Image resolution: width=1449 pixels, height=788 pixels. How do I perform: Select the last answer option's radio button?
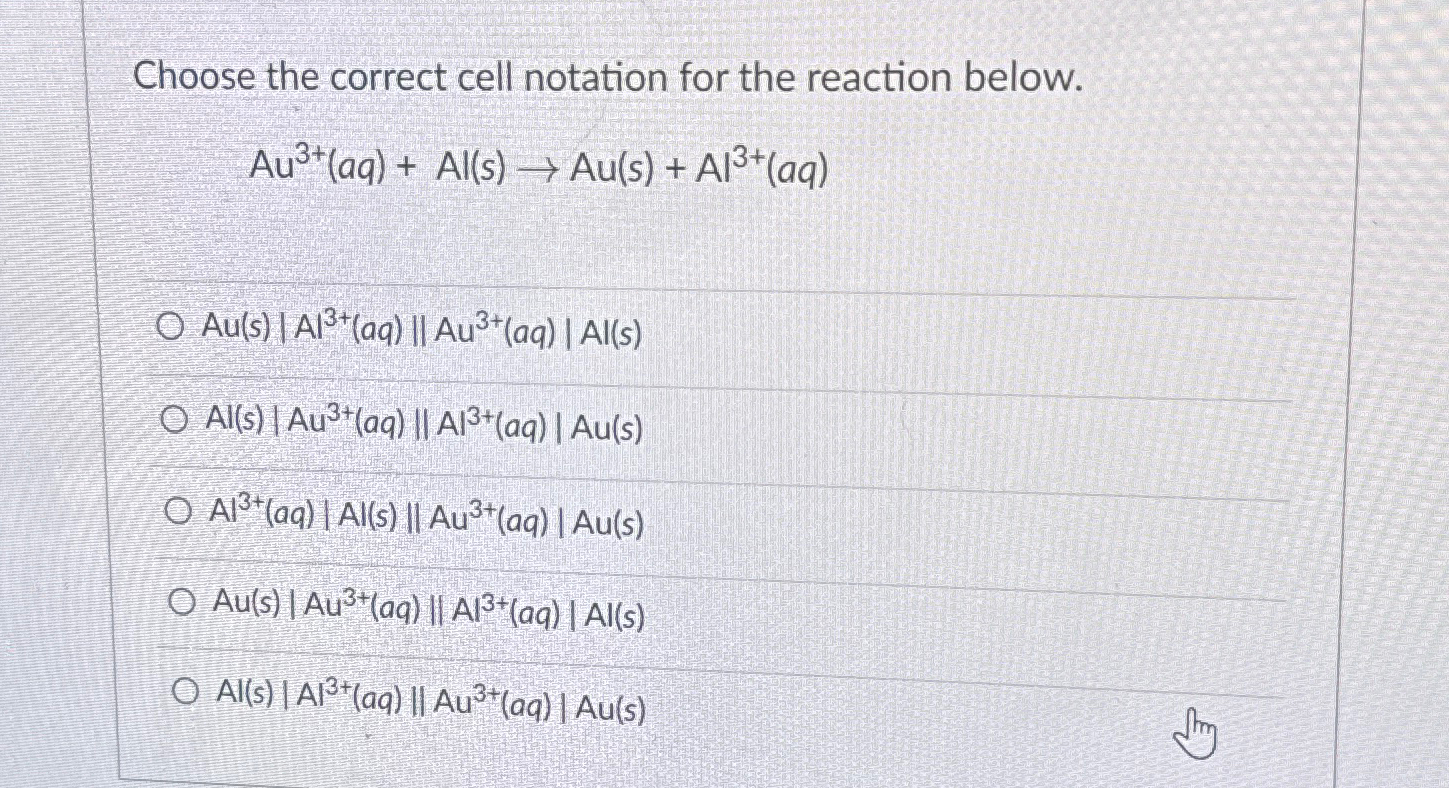[x=188, y=693]
